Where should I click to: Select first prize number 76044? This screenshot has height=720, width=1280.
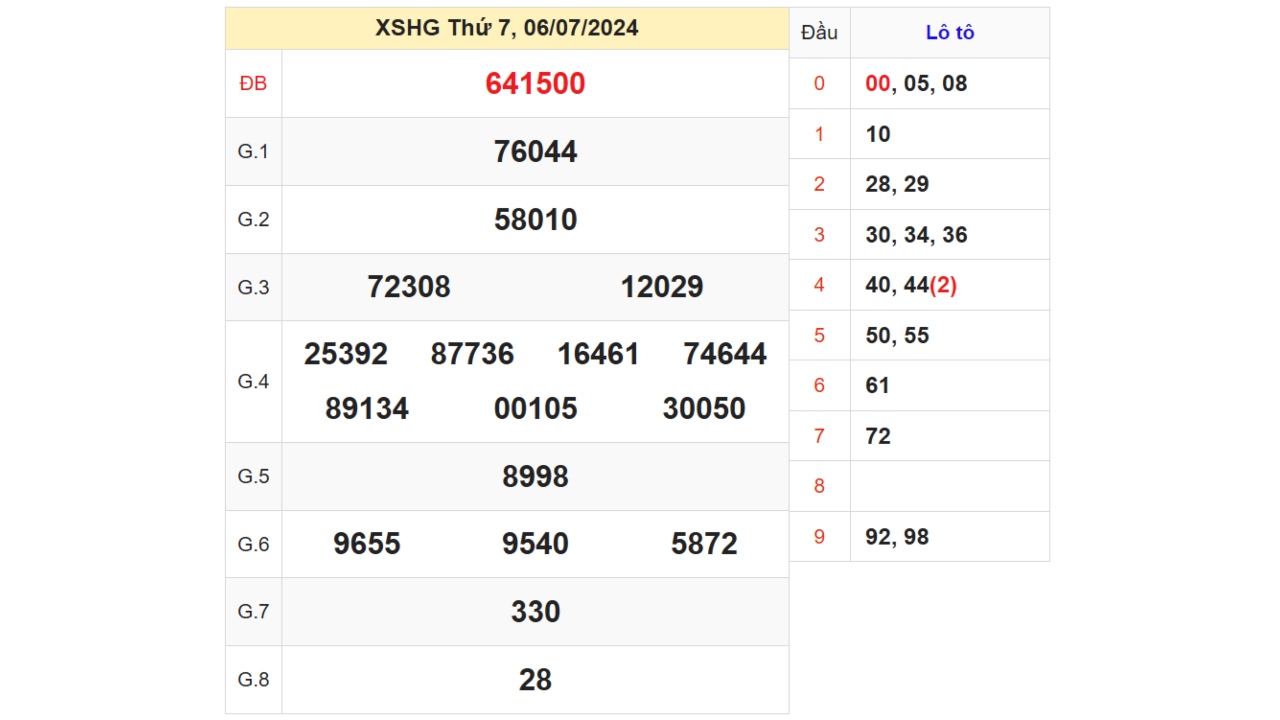click(x=535, y=152)
